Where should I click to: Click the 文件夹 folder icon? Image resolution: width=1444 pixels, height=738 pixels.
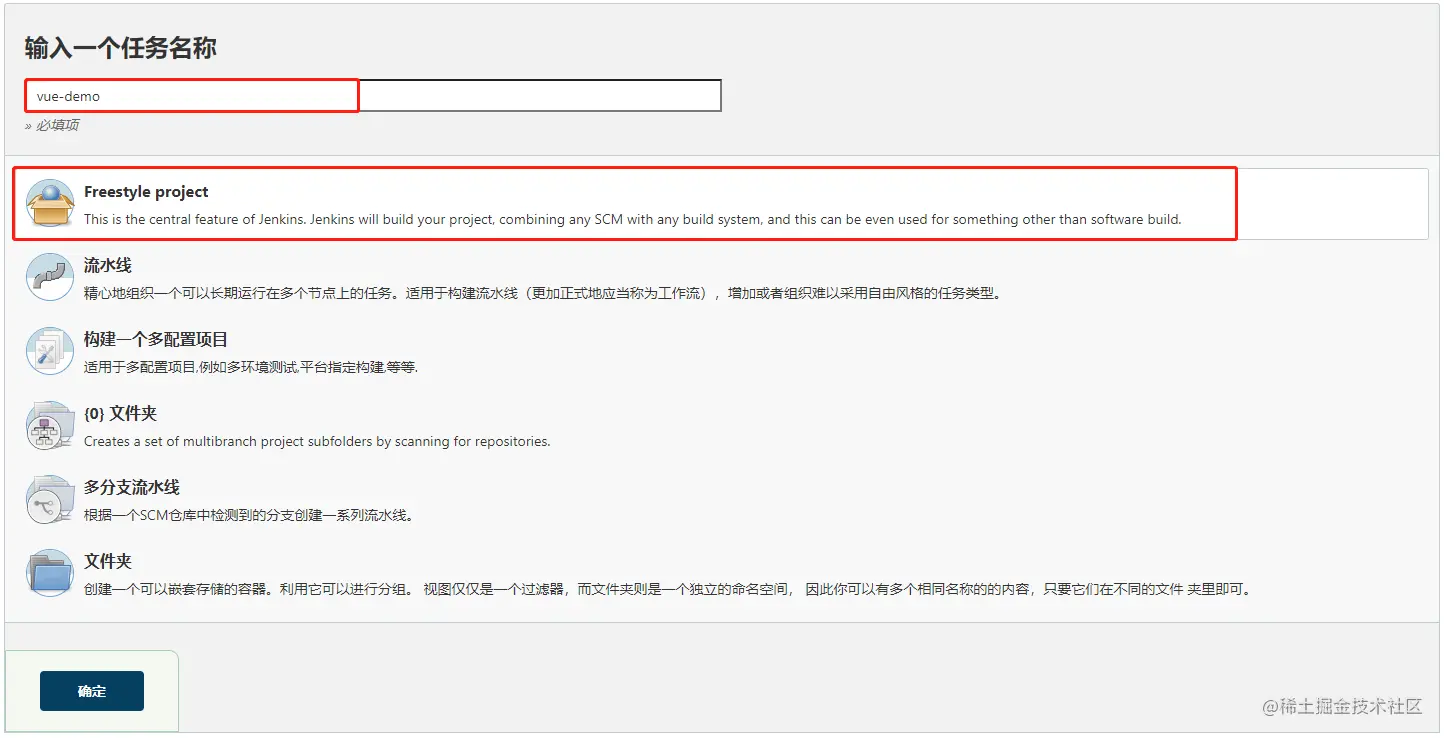(x=50, y=574)
